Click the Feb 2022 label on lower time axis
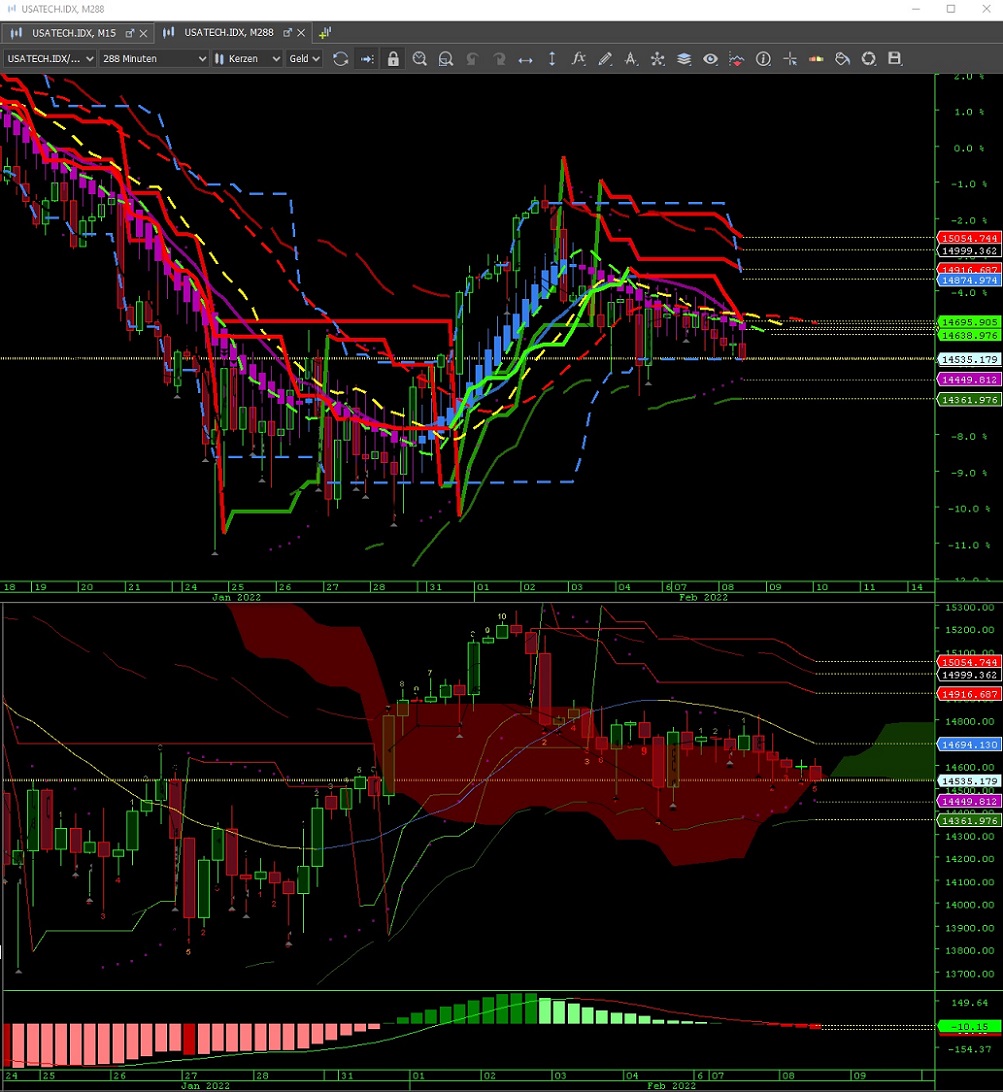The width and height of the screenshot is (1003, 1092). tap(671, 1086)
